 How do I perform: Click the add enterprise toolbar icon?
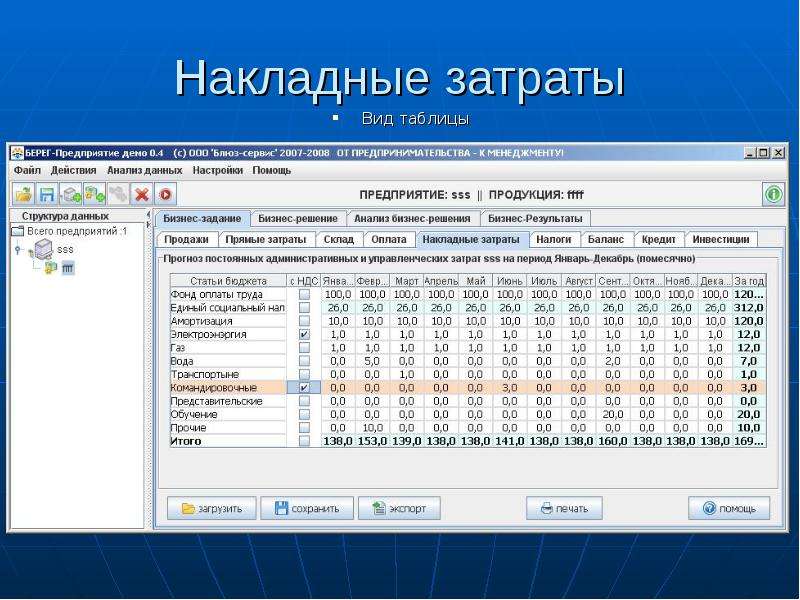pyautogui.click(x=71, y=195)
